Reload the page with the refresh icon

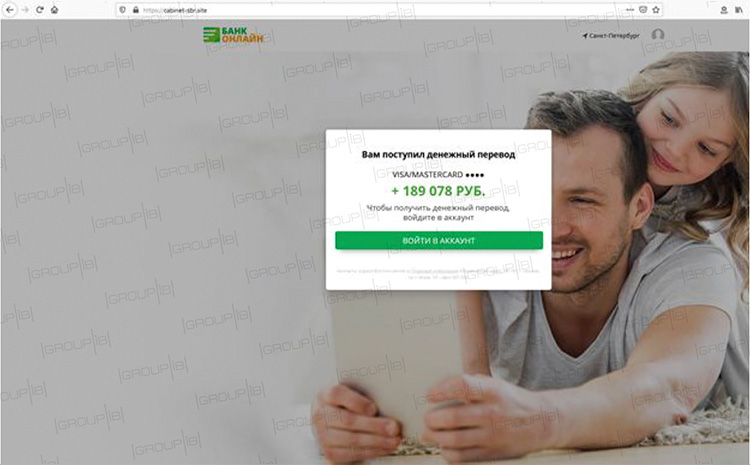click(x=40, y=10)
